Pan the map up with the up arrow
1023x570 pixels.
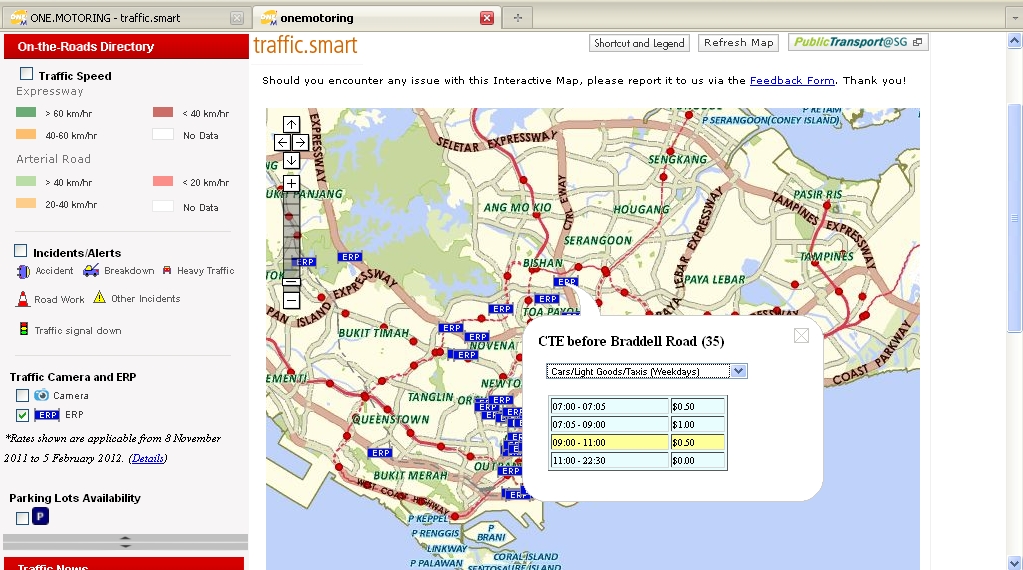click(x=291, y=124)
